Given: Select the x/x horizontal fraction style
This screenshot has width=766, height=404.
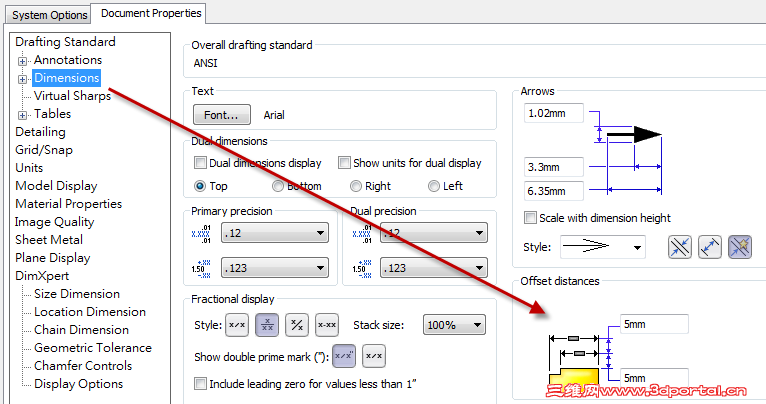Looking at the screenshot, I should 238,325.
